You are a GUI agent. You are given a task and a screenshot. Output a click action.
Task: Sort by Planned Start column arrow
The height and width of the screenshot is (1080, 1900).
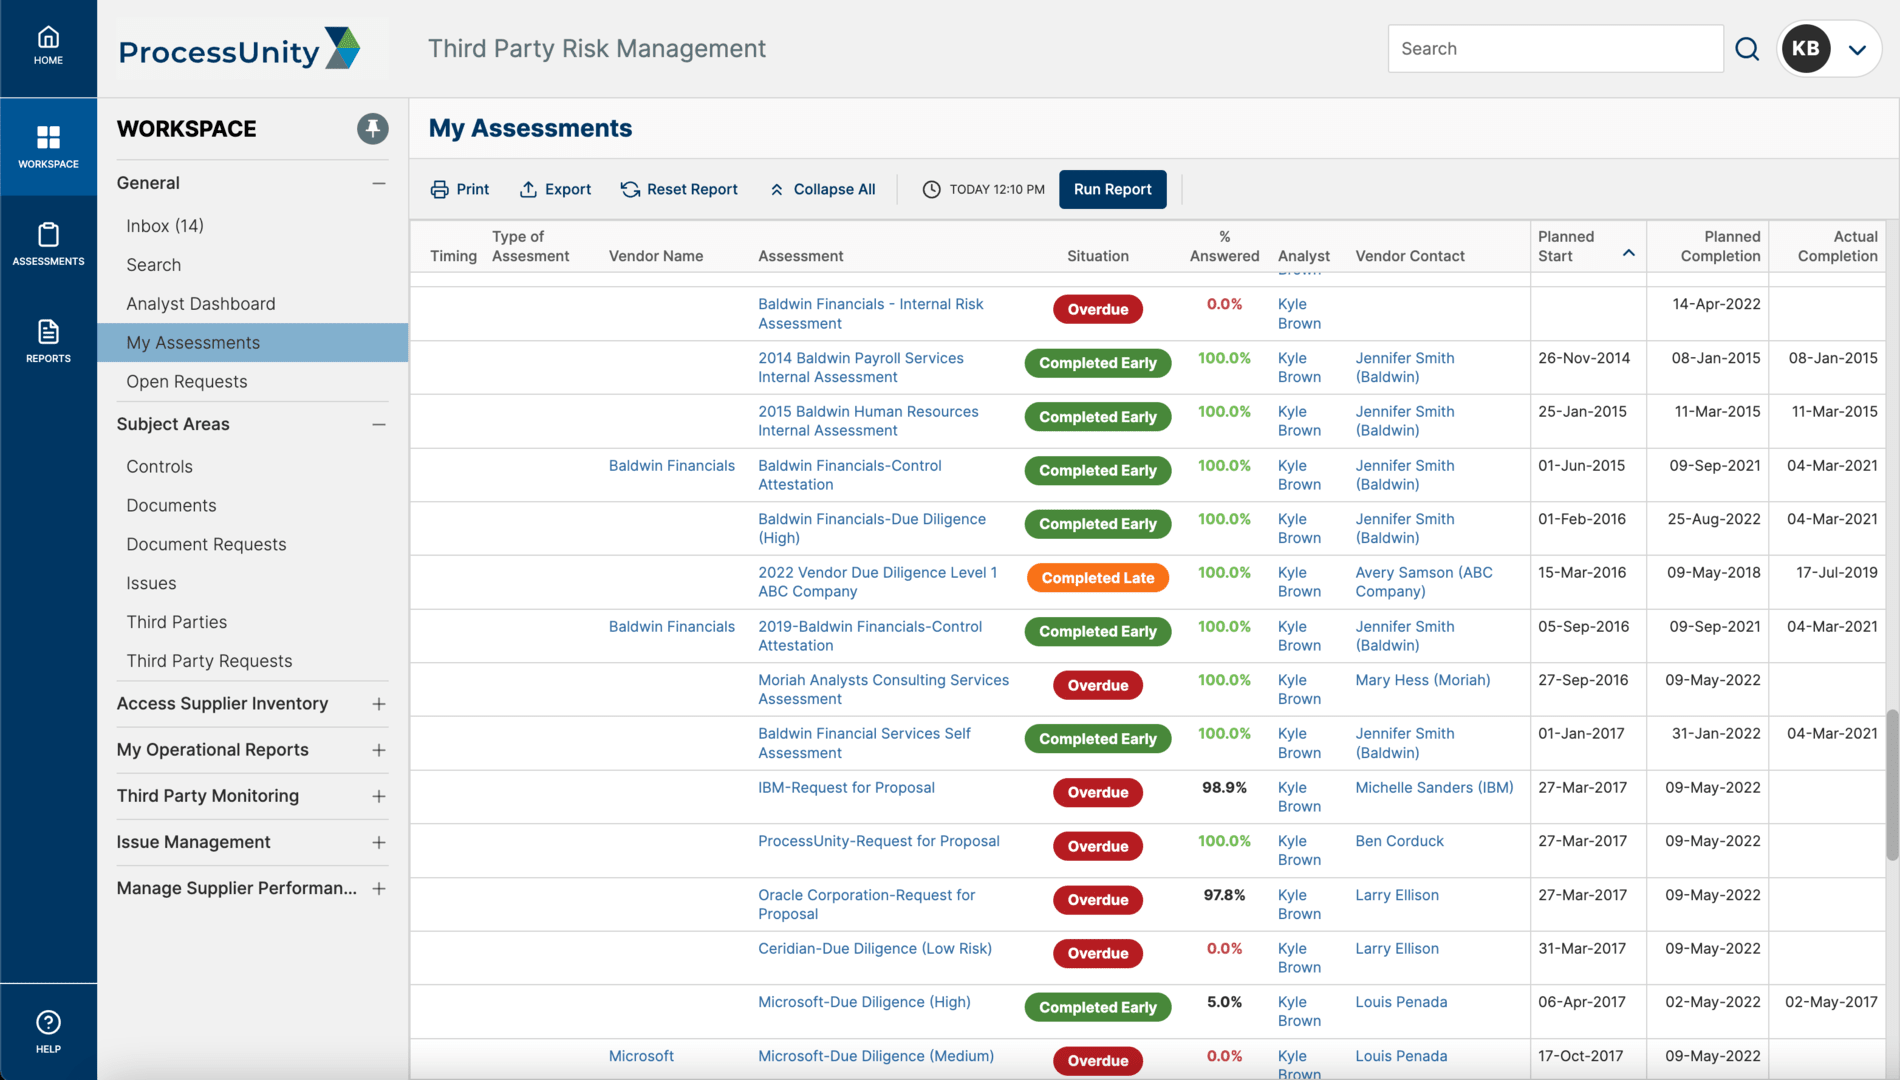(x=1628, y=253)
